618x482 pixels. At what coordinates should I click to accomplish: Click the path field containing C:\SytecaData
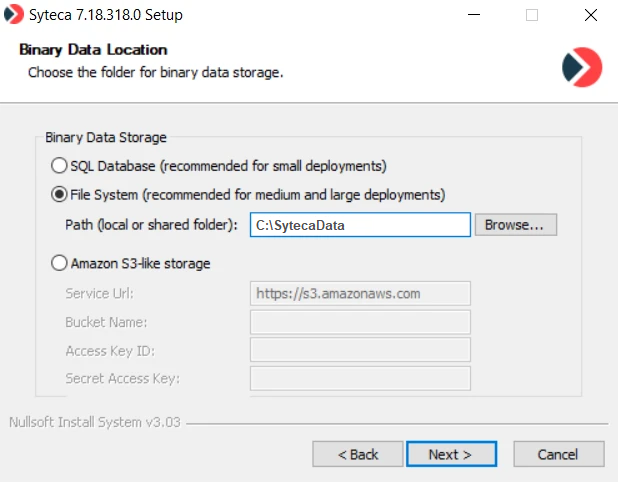(360, 225)
